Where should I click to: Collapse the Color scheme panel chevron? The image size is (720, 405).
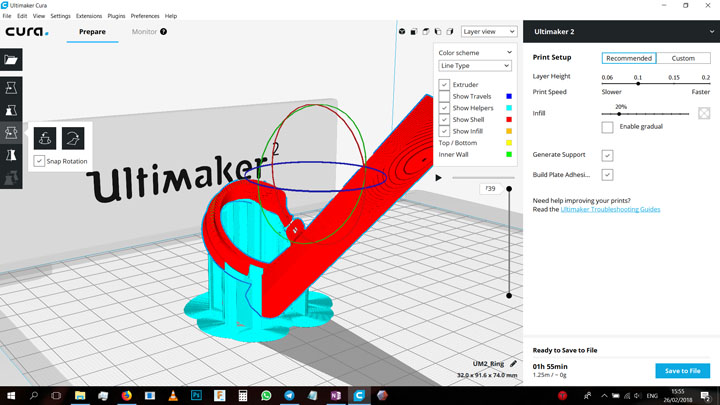509,52
